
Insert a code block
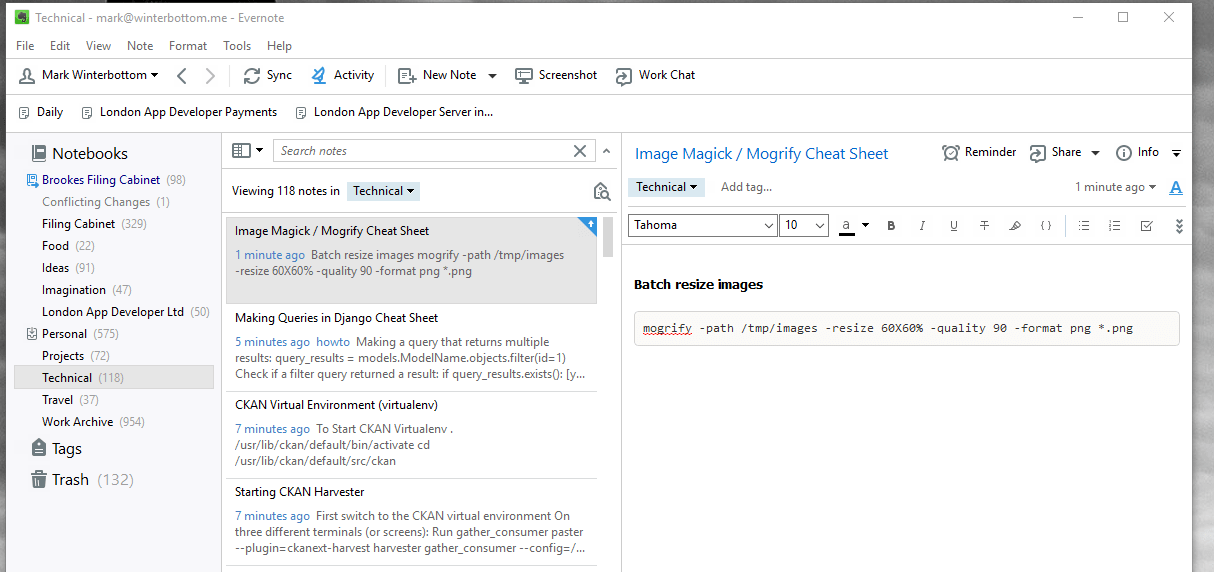[1046, 226]
